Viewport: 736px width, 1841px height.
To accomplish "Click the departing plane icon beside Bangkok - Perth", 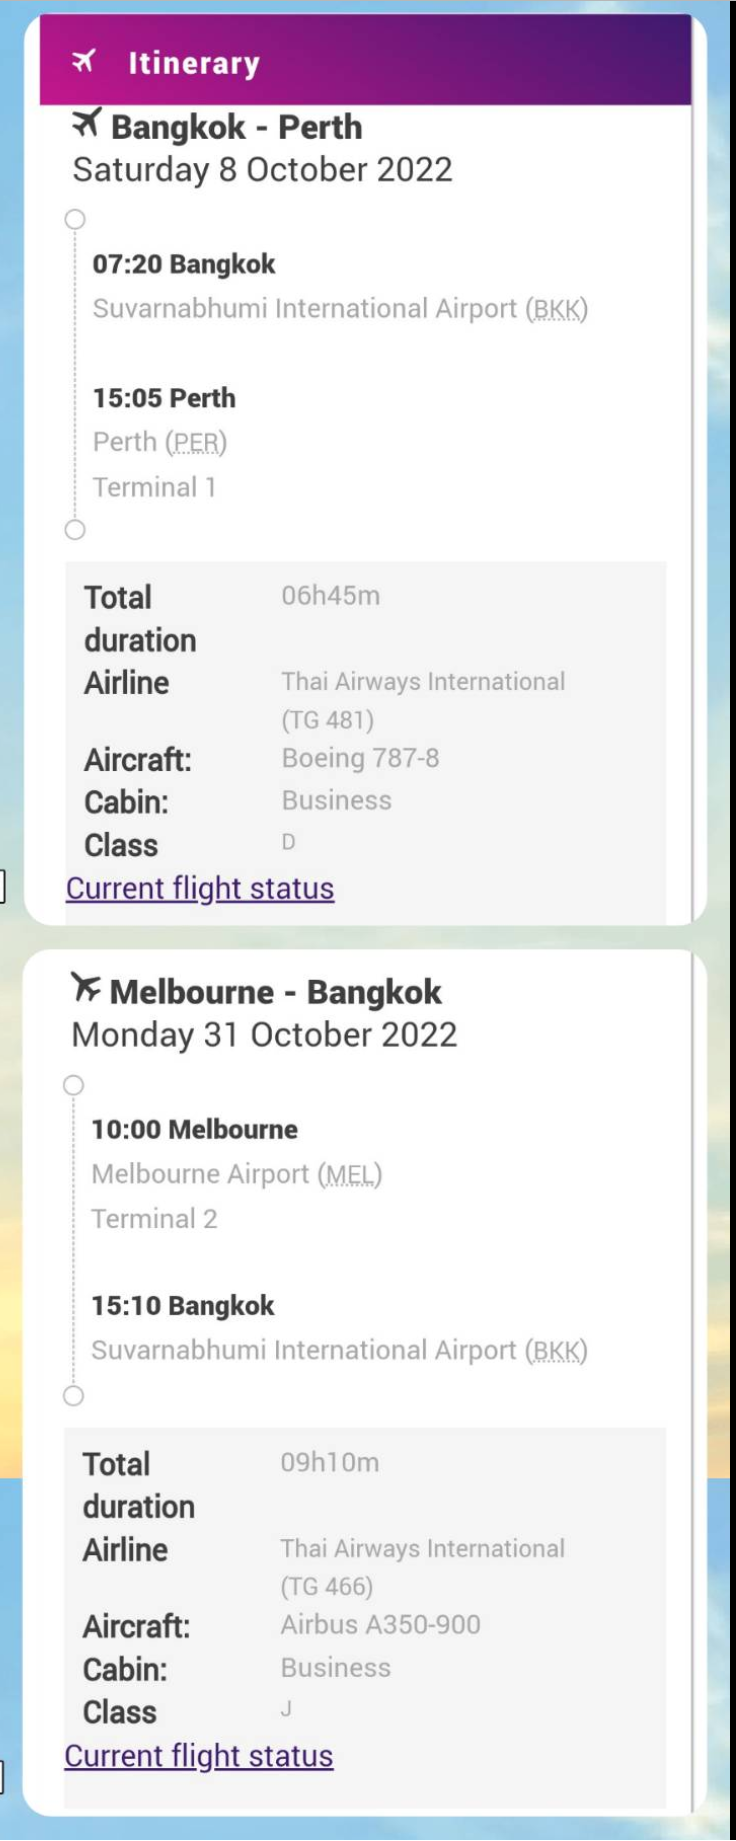I will [x=87, y=125].
